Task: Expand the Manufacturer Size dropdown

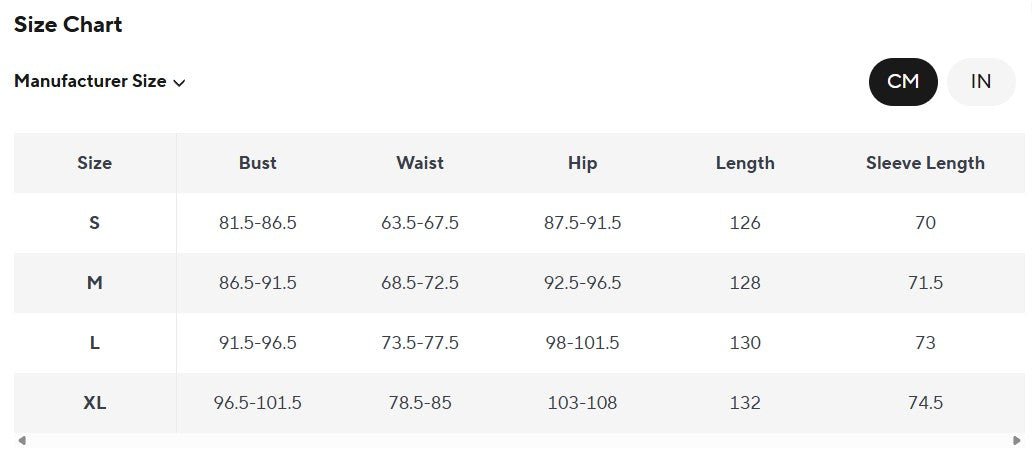Action: coord(100,82)
